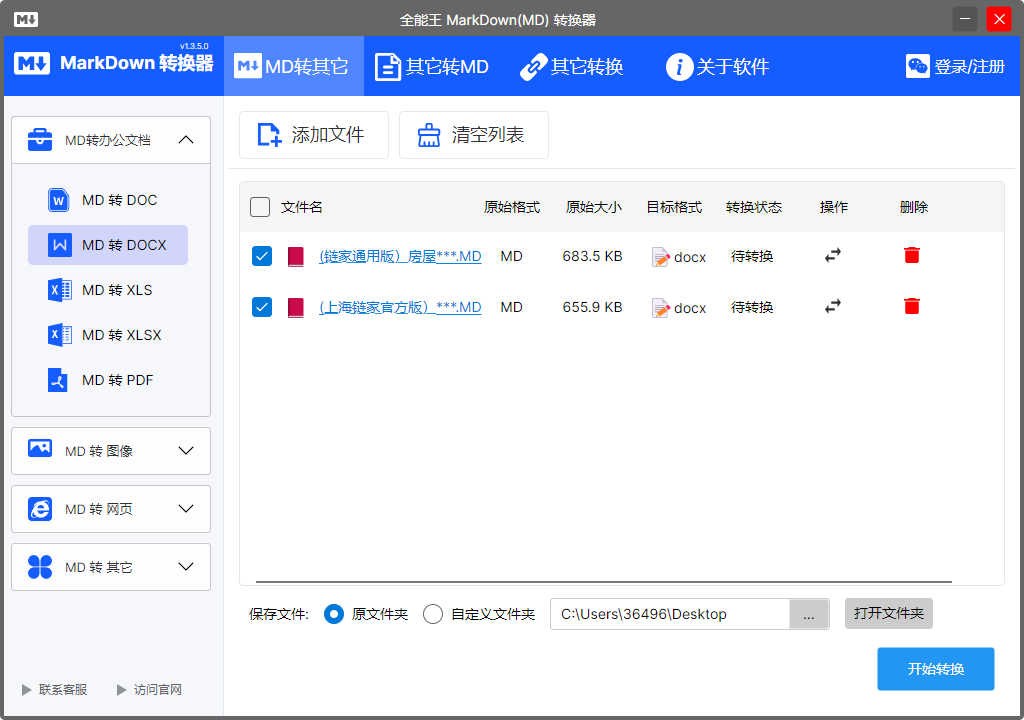1024x720 pixels.
Task: Click the 添加文件 button
Action: coord(314,135)
